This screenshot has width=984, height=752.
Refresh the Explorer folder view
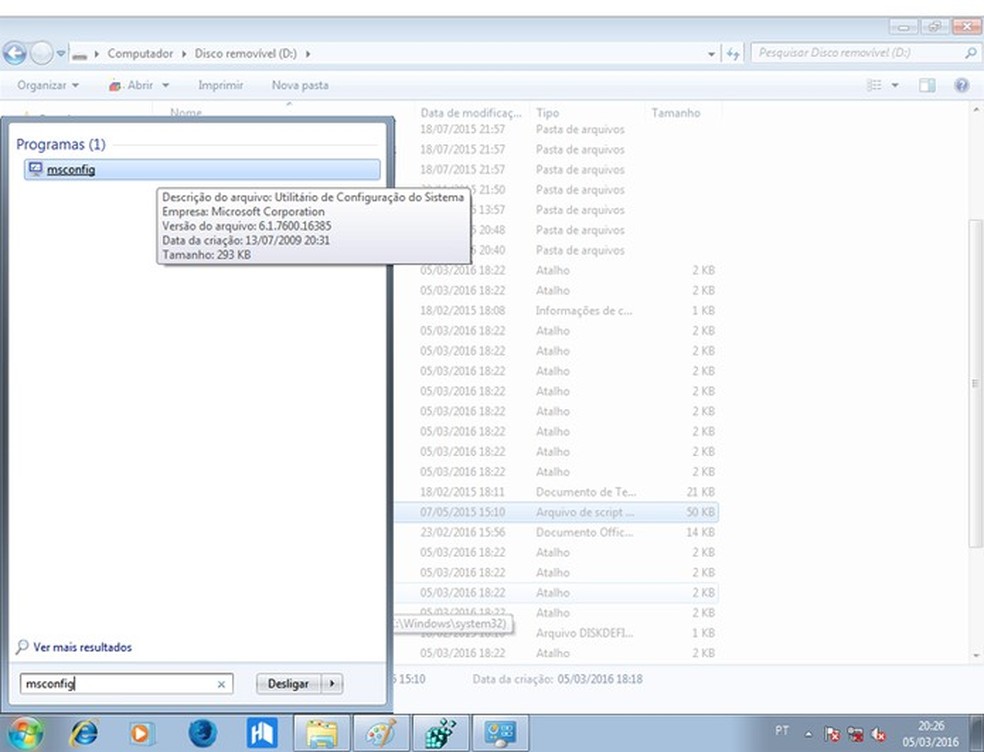[x=733, y=54]
